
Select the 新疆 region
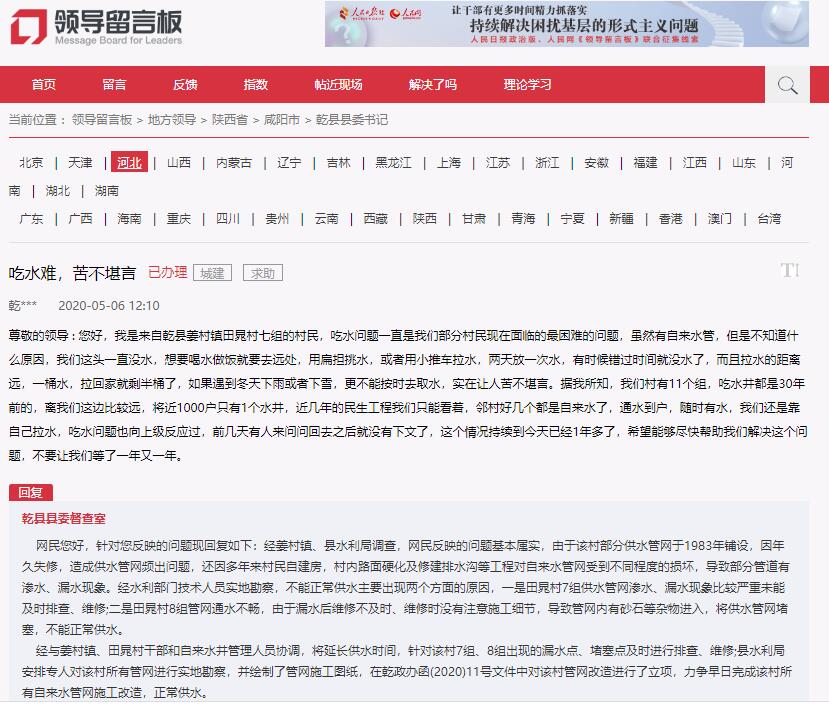point(621,218)
